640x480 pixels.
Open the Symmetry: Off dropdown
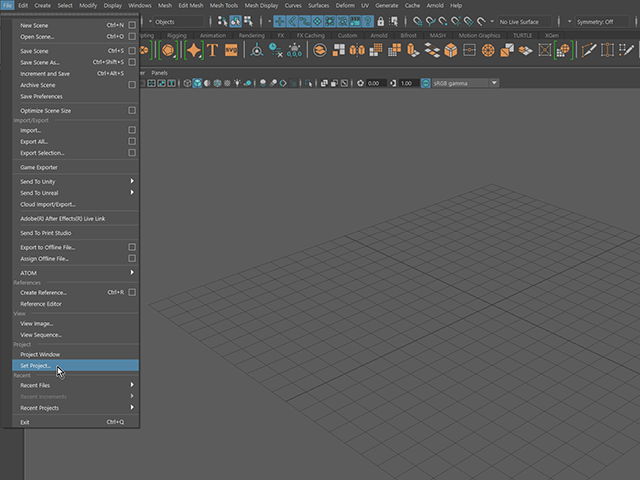(x=602, y=22)
